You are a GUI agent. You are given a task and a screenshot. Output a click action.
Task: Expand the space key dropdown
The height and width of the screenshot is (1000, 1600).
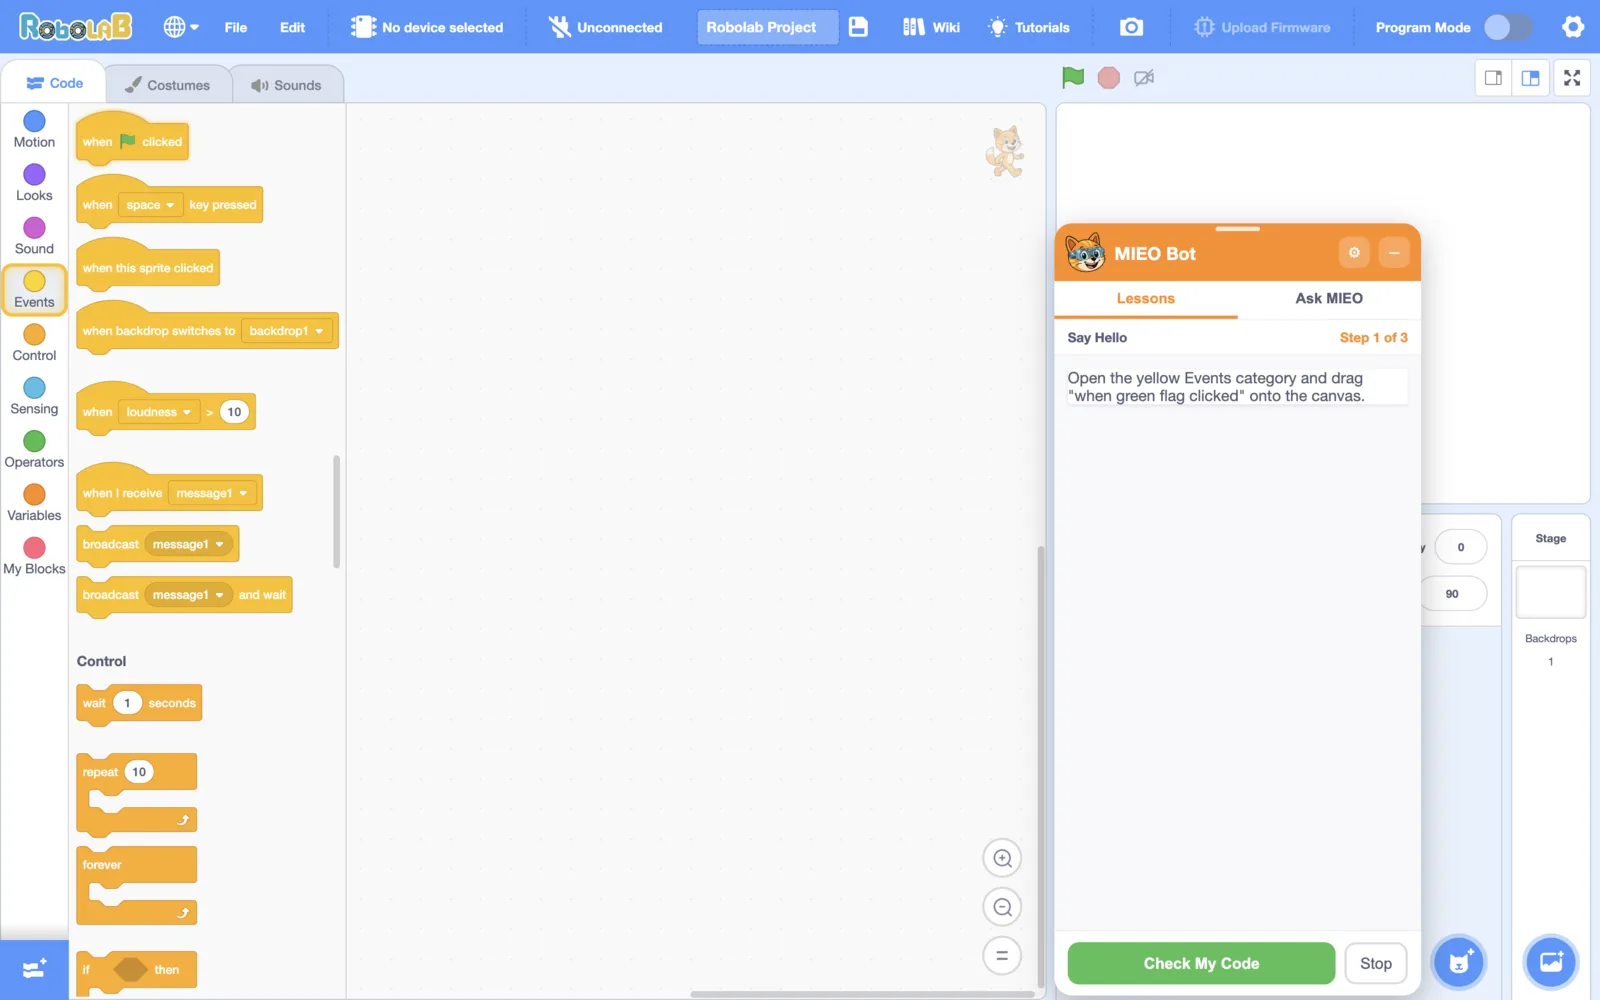pyautogui.click(x=150, y=205)
